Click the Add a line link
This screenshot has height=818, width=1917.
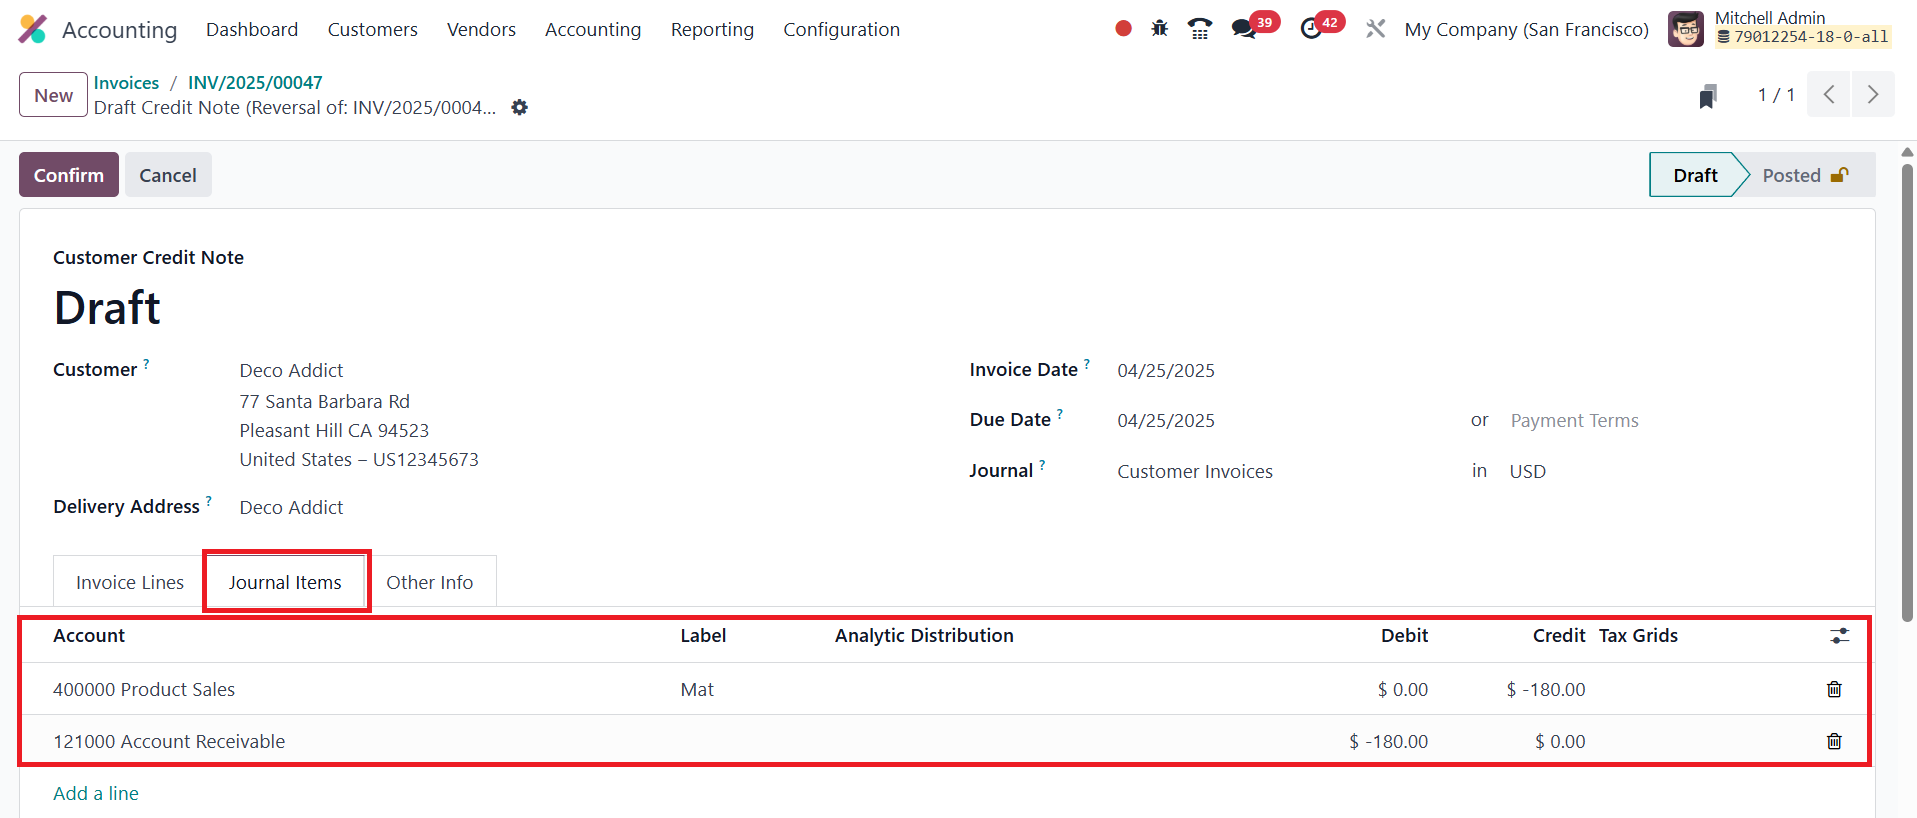tap(96, 793)
